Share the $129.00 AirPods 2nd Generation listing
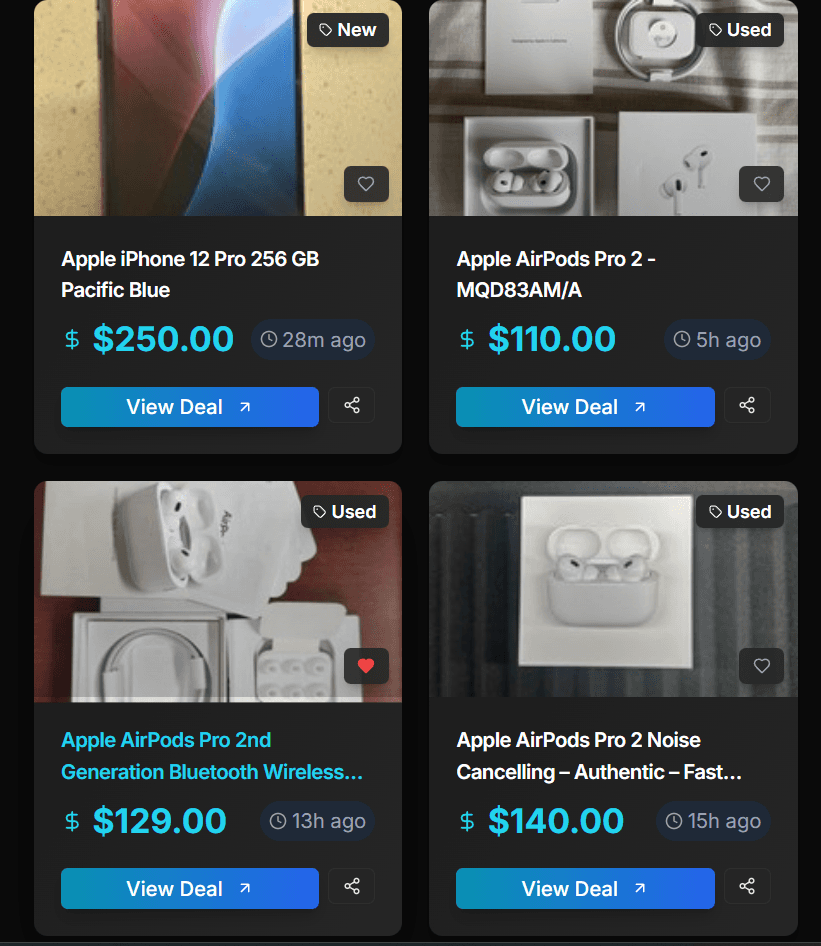The height and width of the screenshot is (946, 821). 352,886
